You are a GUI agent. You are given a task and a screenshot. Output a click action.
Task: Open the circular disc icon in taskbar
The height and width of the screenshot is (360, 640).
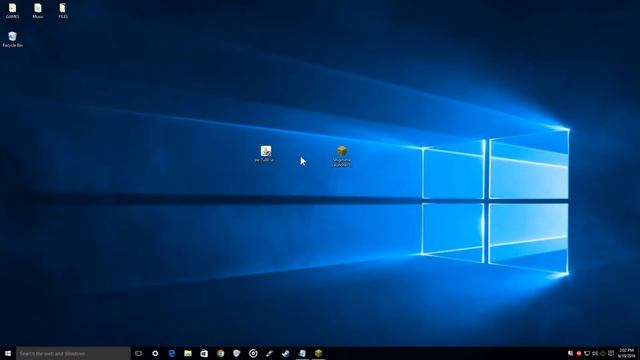pos(253,353)
